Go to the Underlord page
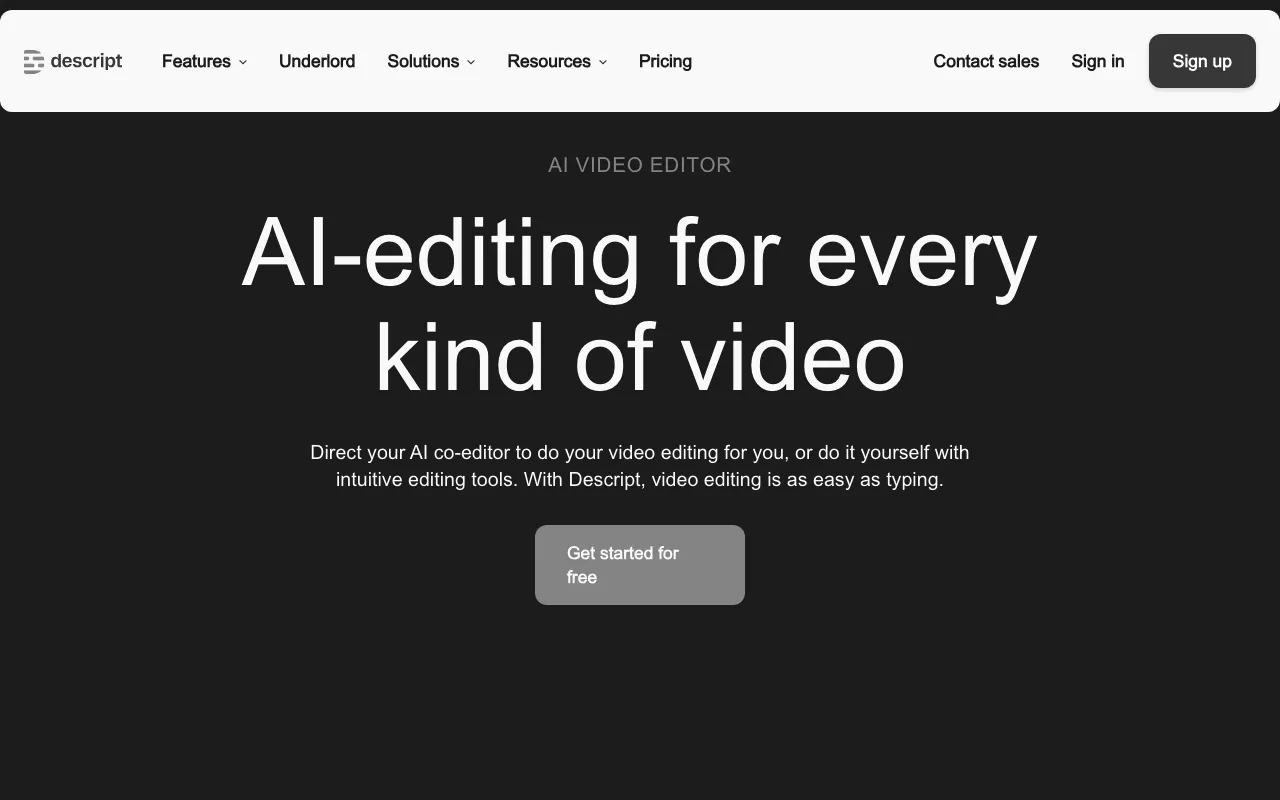Image resolution: width=1280 pixels, height=800 pixels. coord(317,61)
